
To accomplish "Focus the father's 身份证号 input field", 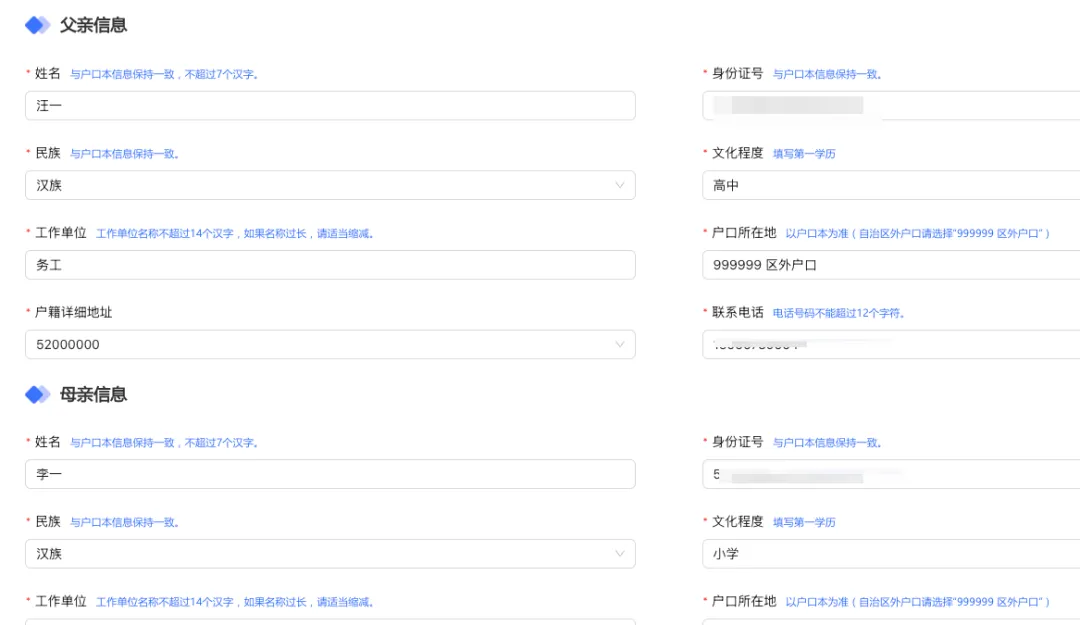I will click(x=891, y=105).
